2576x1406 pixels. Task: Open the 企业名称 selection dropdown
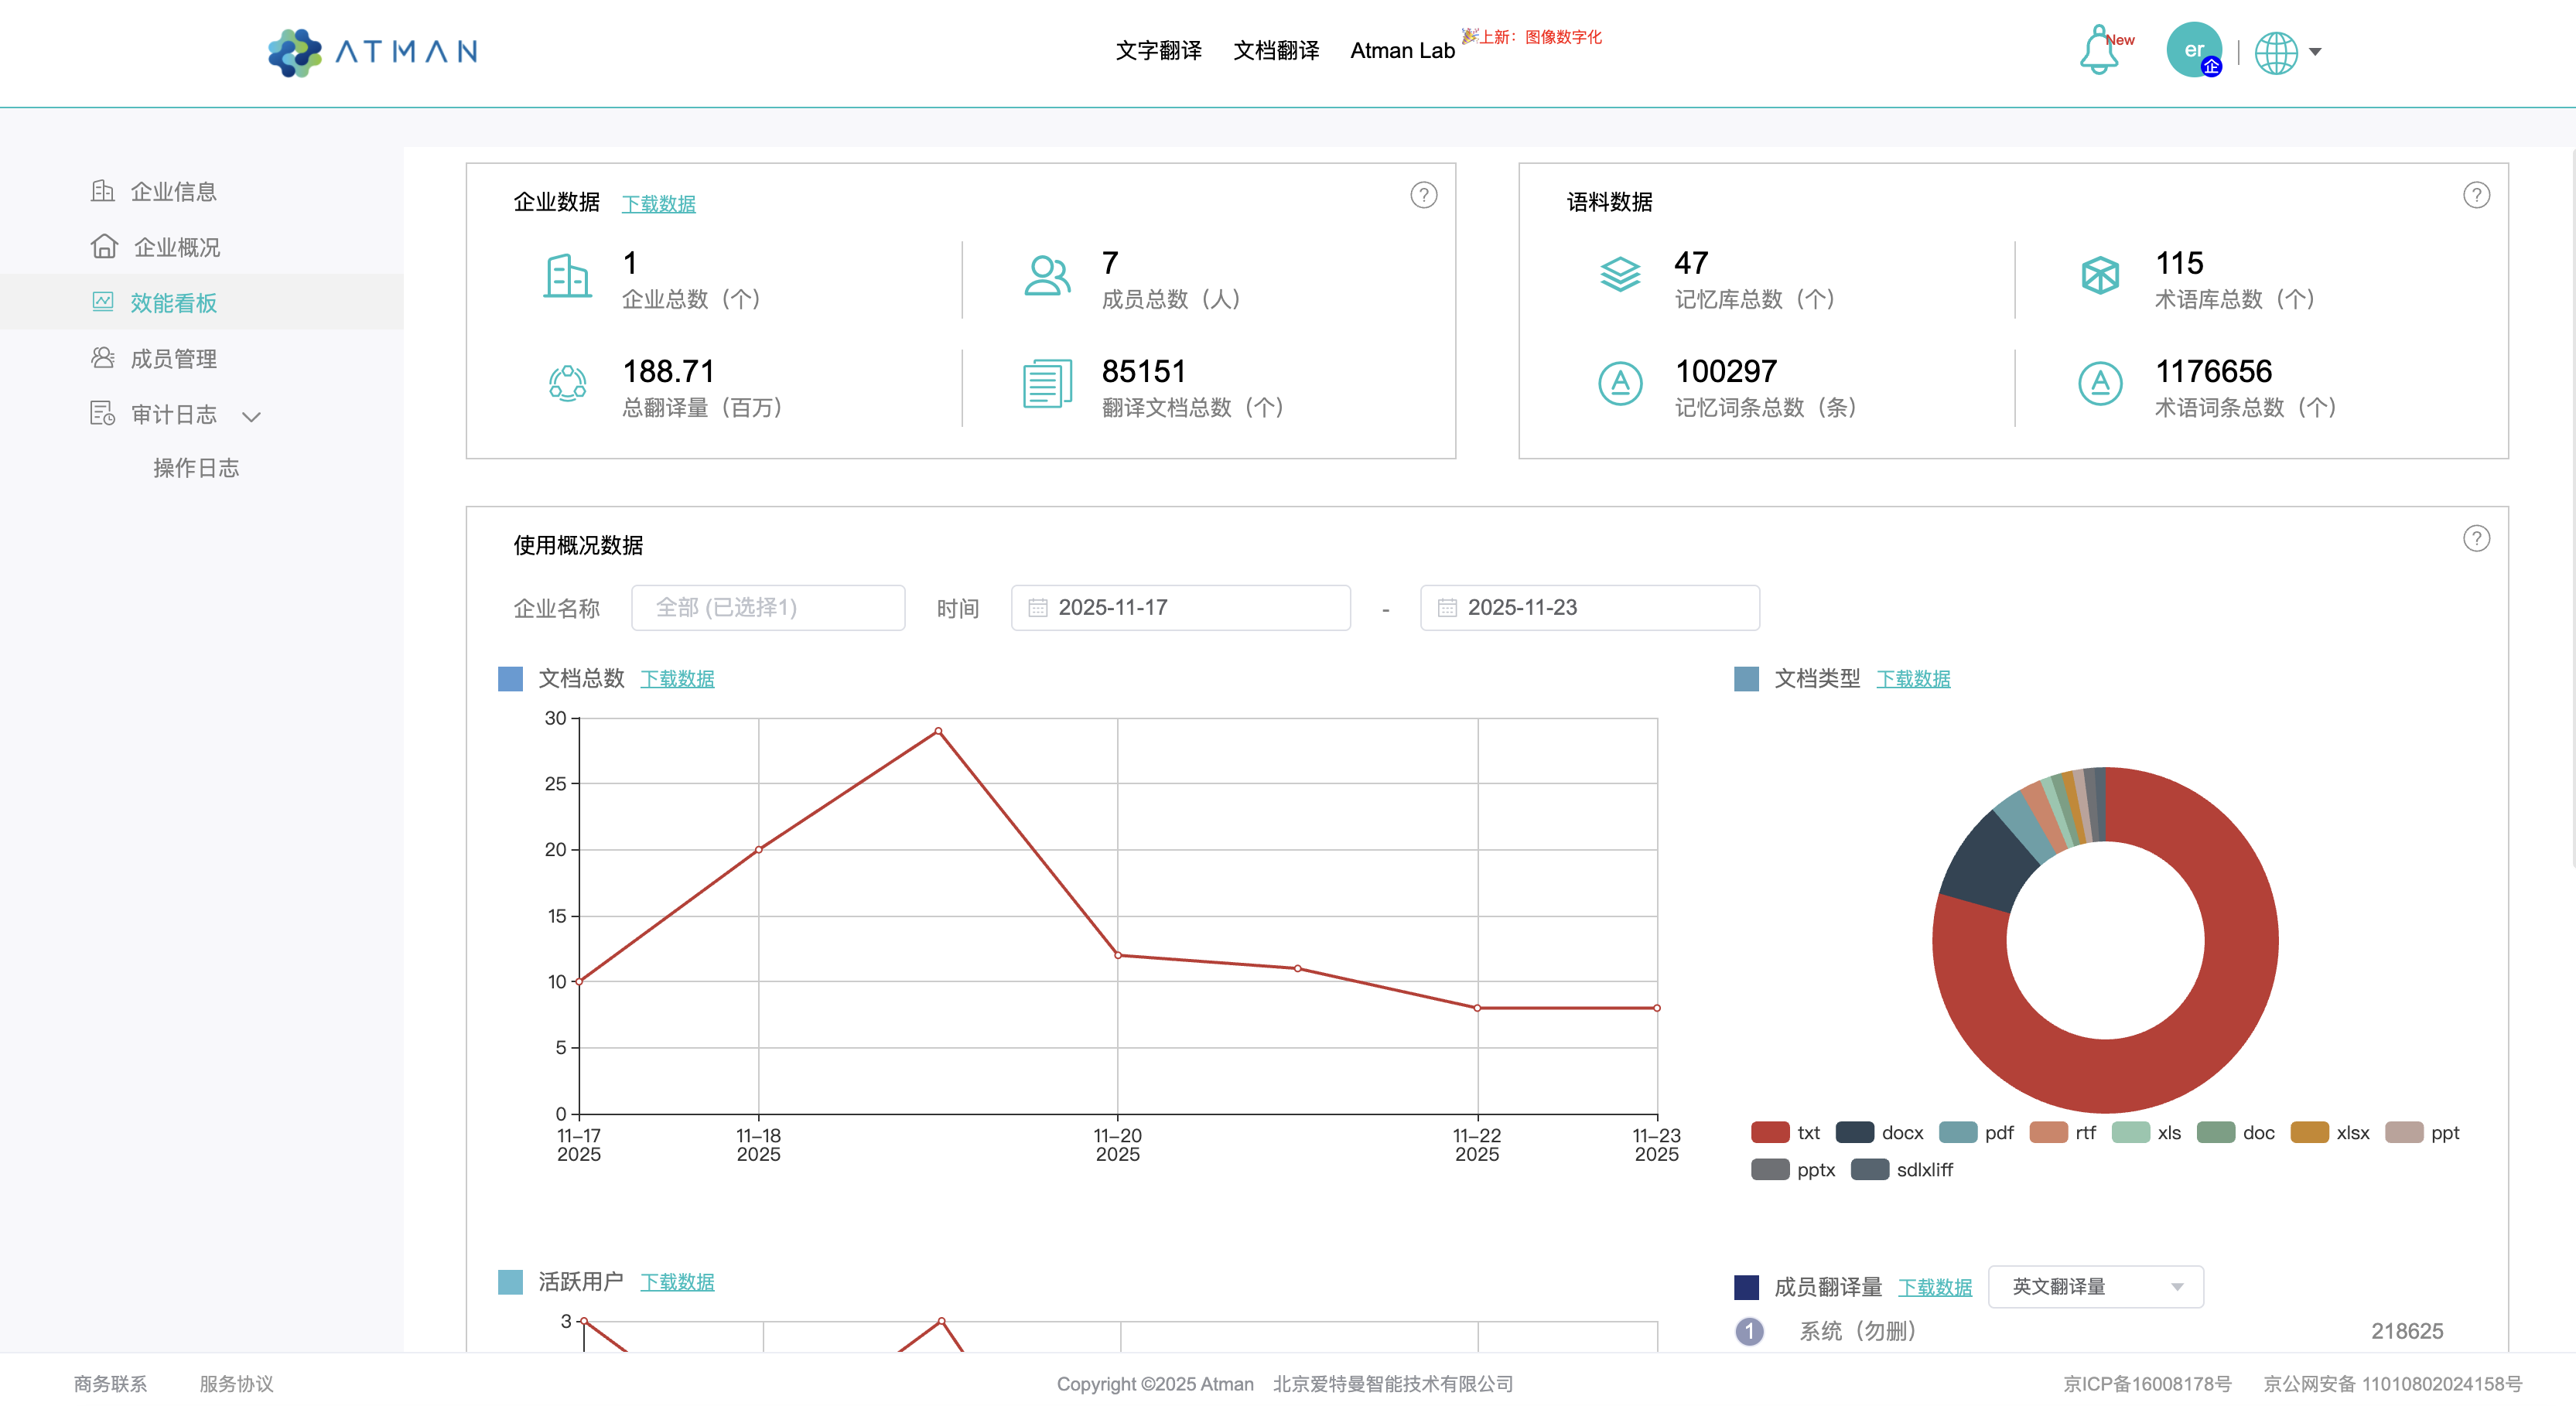768,608
